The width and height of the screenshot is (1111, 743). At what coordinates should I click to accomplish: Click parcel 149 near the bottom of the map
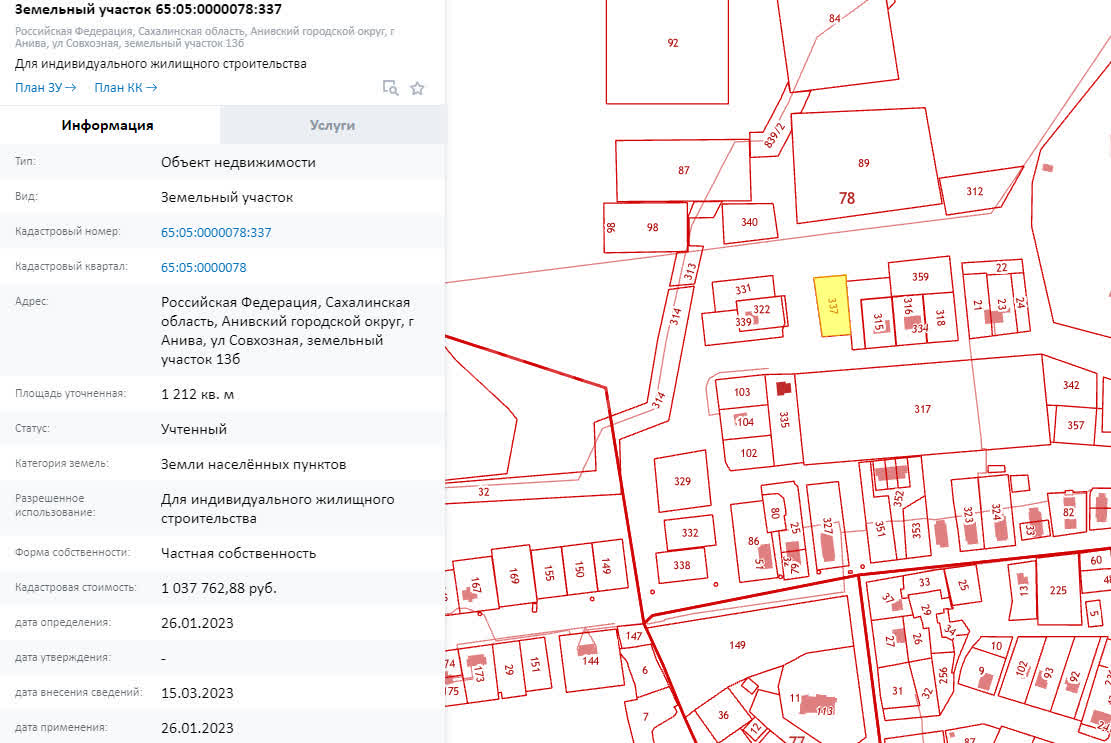pos(737,645)
